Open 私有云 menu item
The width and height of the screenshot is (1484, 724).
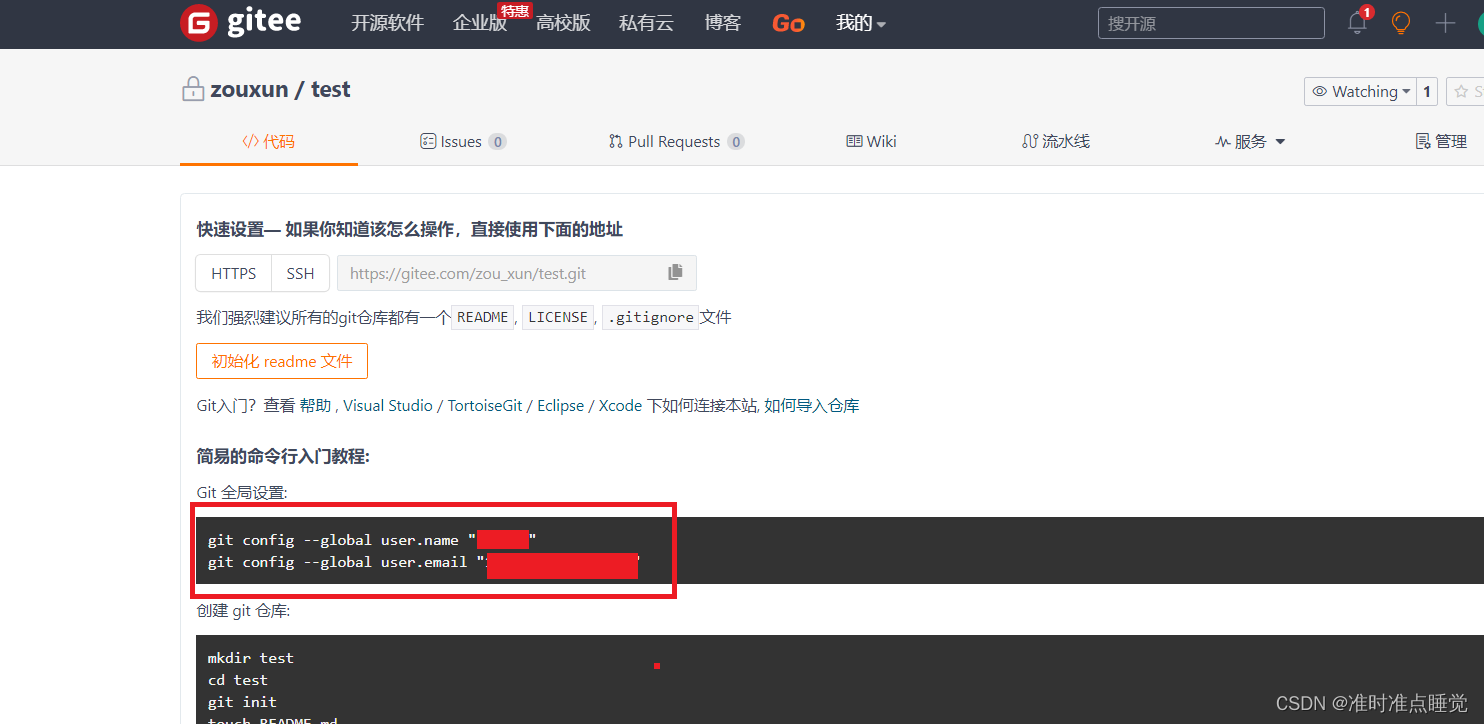(646, 23)
